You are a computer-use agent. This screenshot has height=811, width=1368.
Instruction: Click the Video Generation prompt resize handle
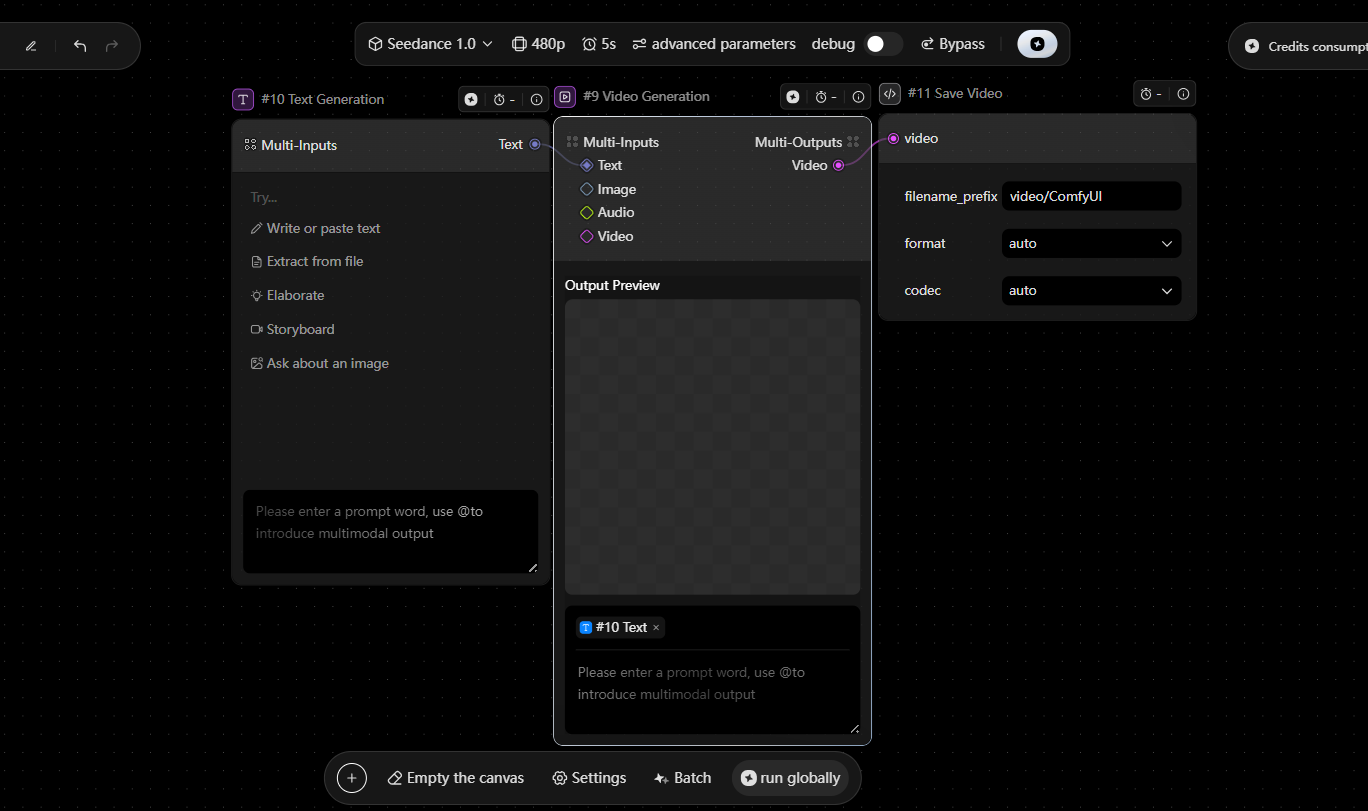[x=854, y=728]
